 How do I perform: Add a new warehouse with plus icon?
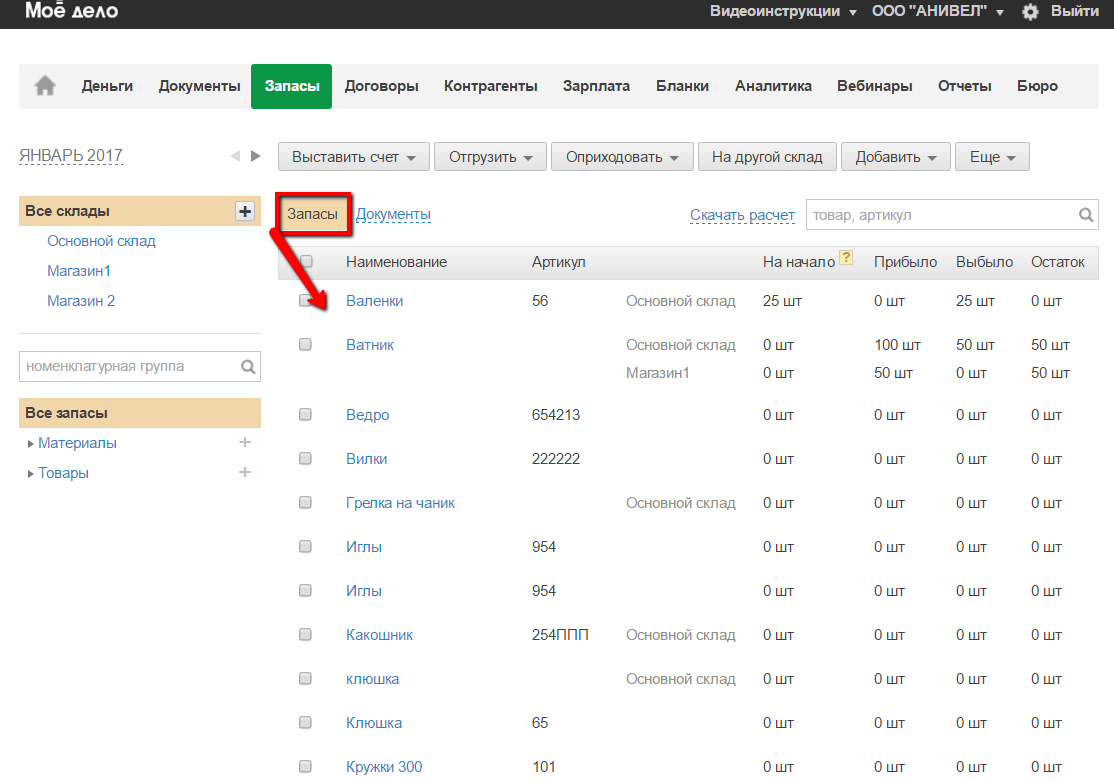(245, 211)
